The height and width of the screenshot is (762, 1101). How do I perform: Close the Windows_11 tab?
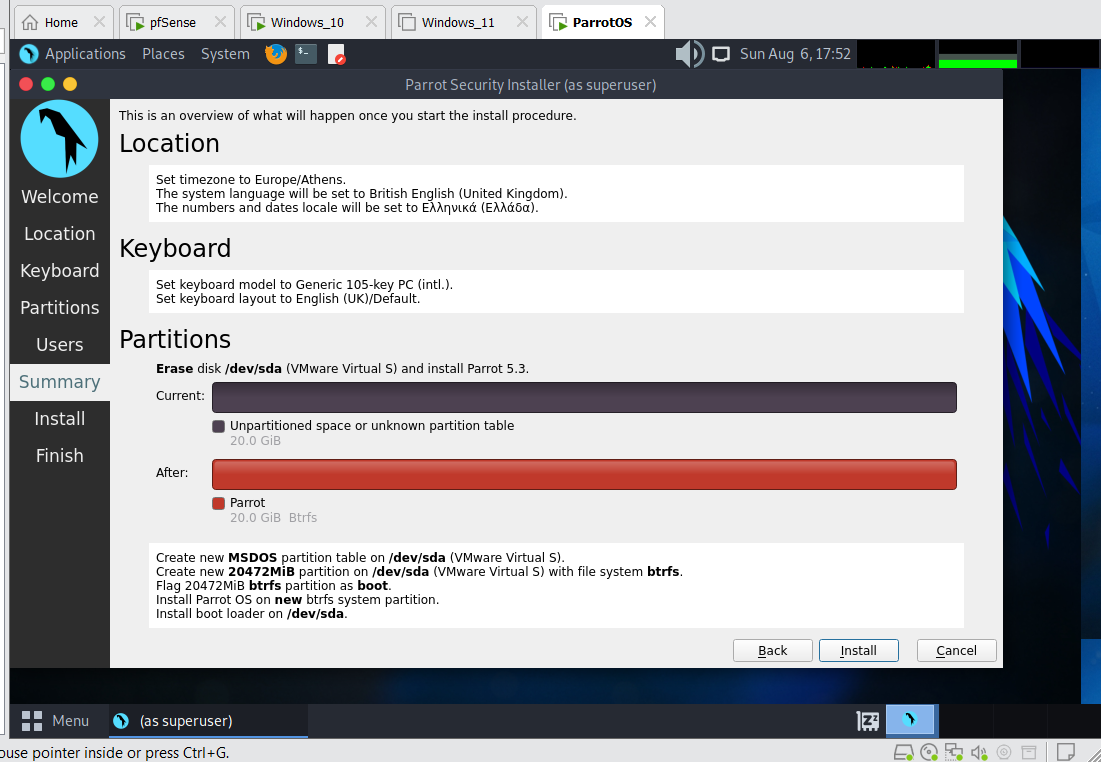coord(522,22)
